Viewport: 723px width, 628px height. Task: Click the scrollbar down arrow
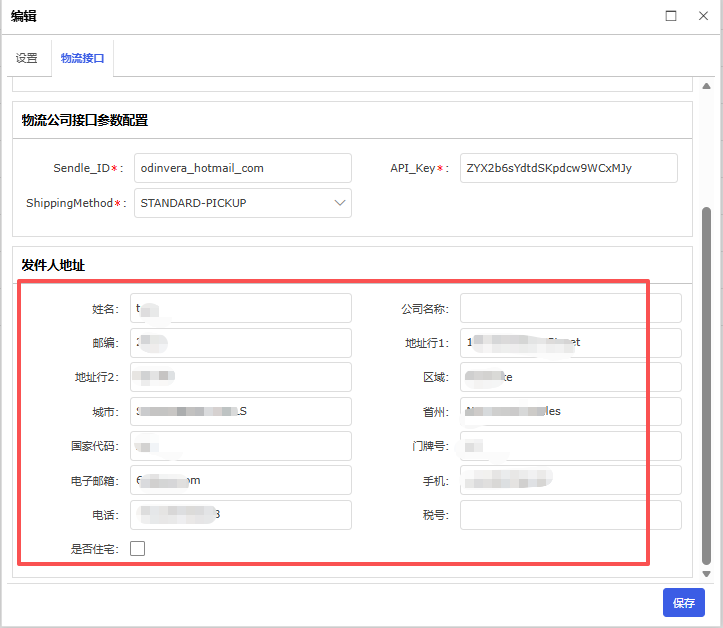(x=707, y=574)
